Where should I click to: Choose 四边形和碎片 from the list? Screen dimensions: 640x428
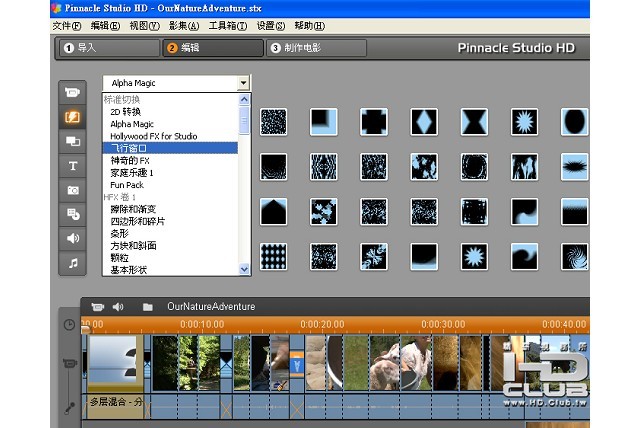tap(138, 222)
